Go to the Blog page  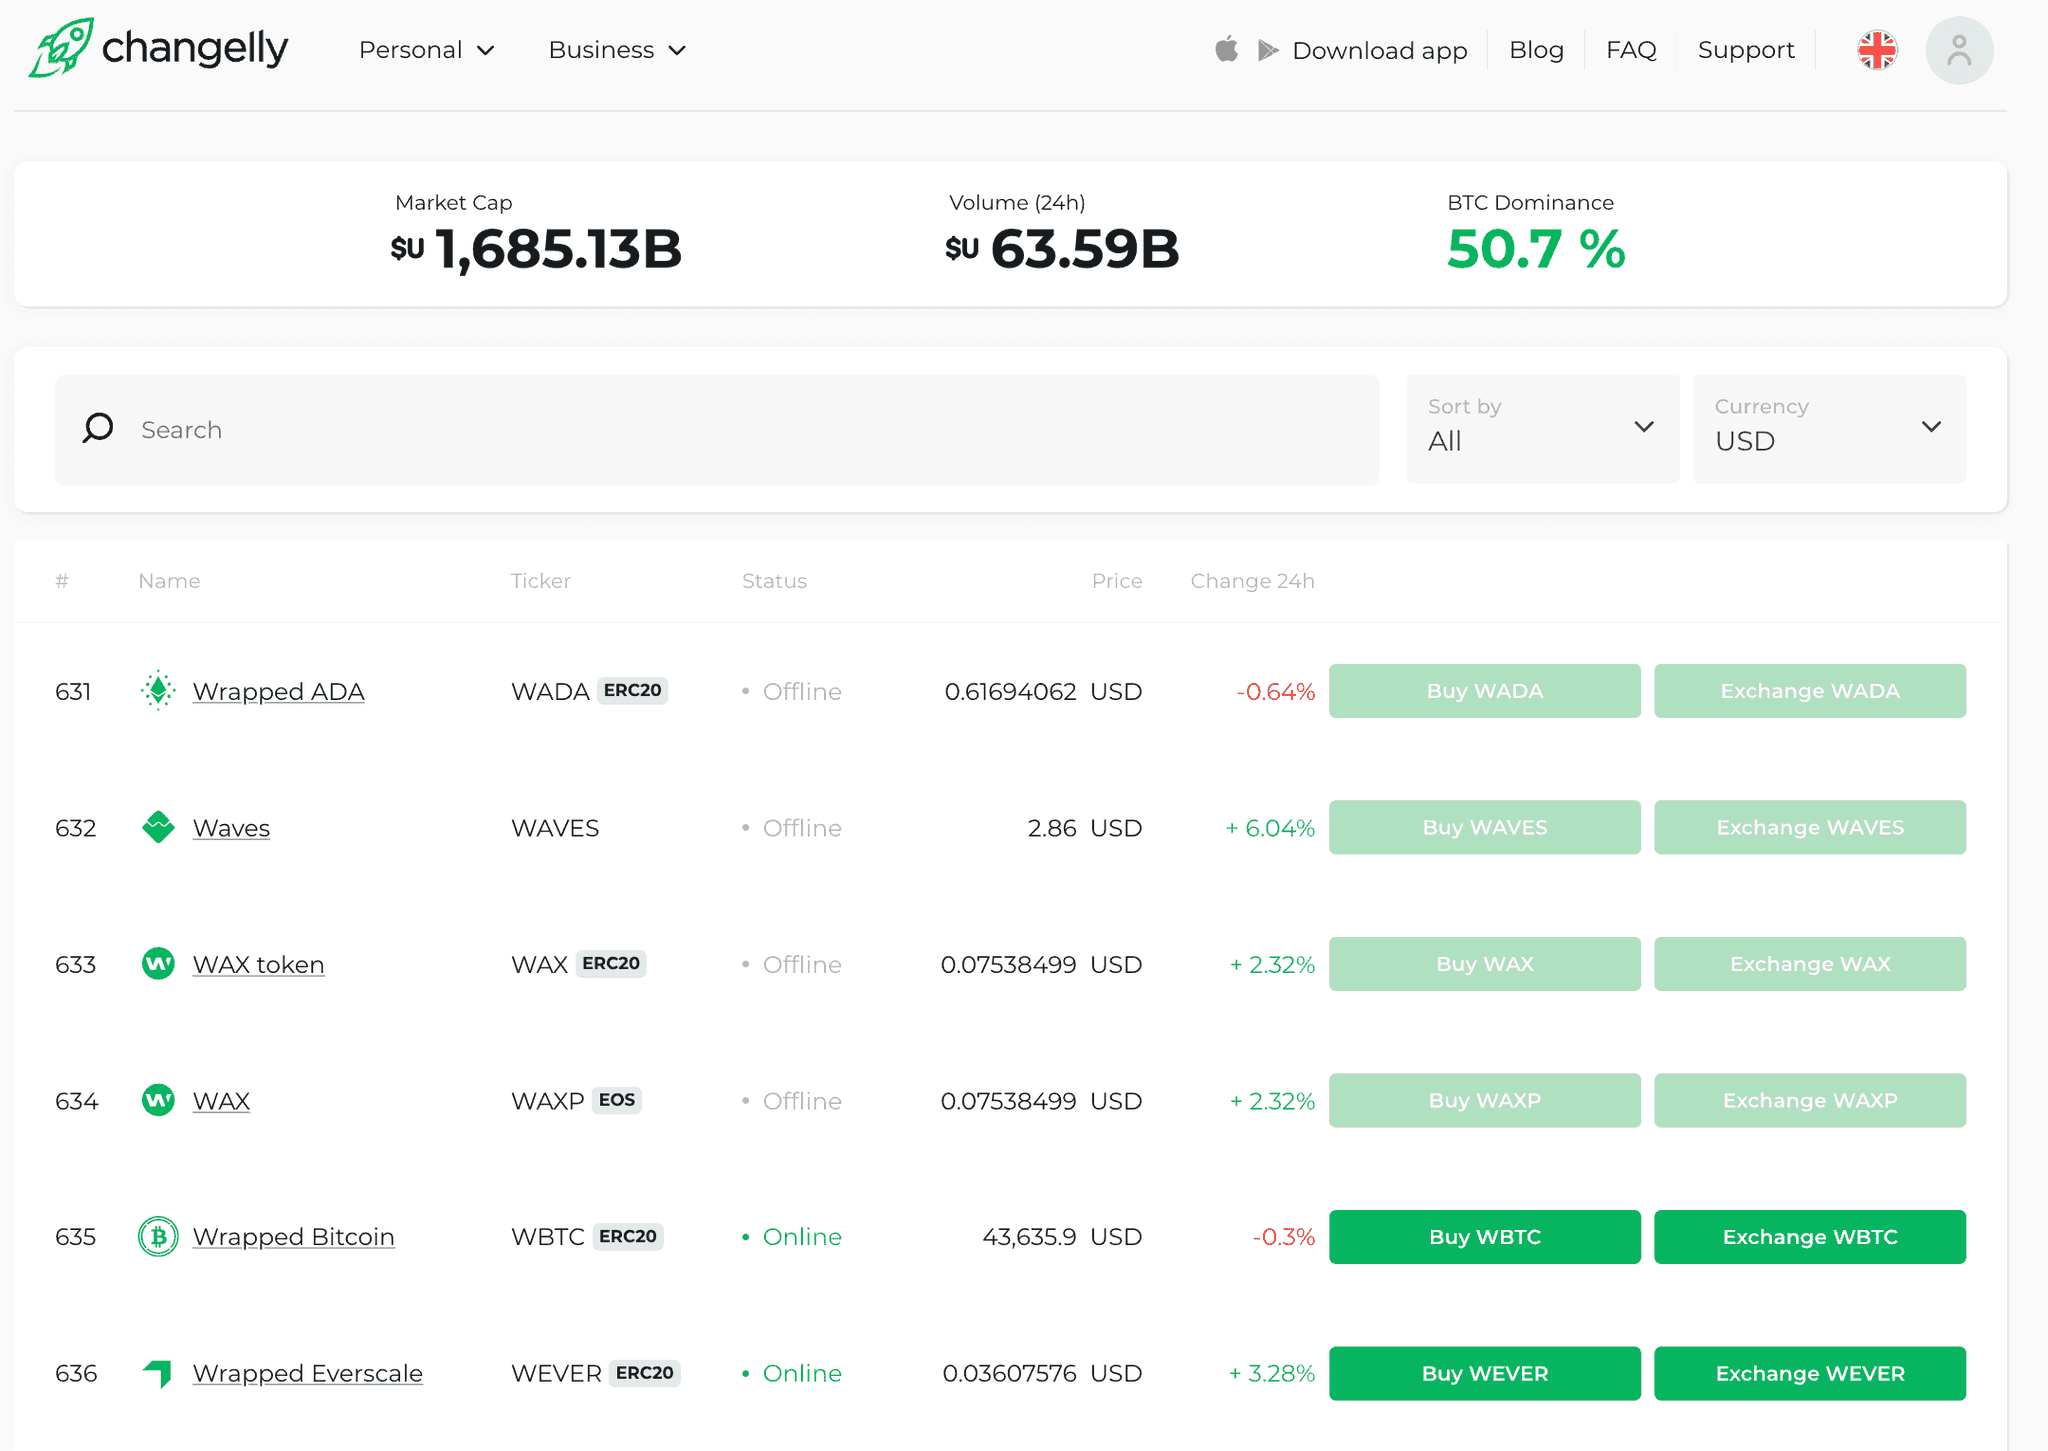pos(1536,49)
